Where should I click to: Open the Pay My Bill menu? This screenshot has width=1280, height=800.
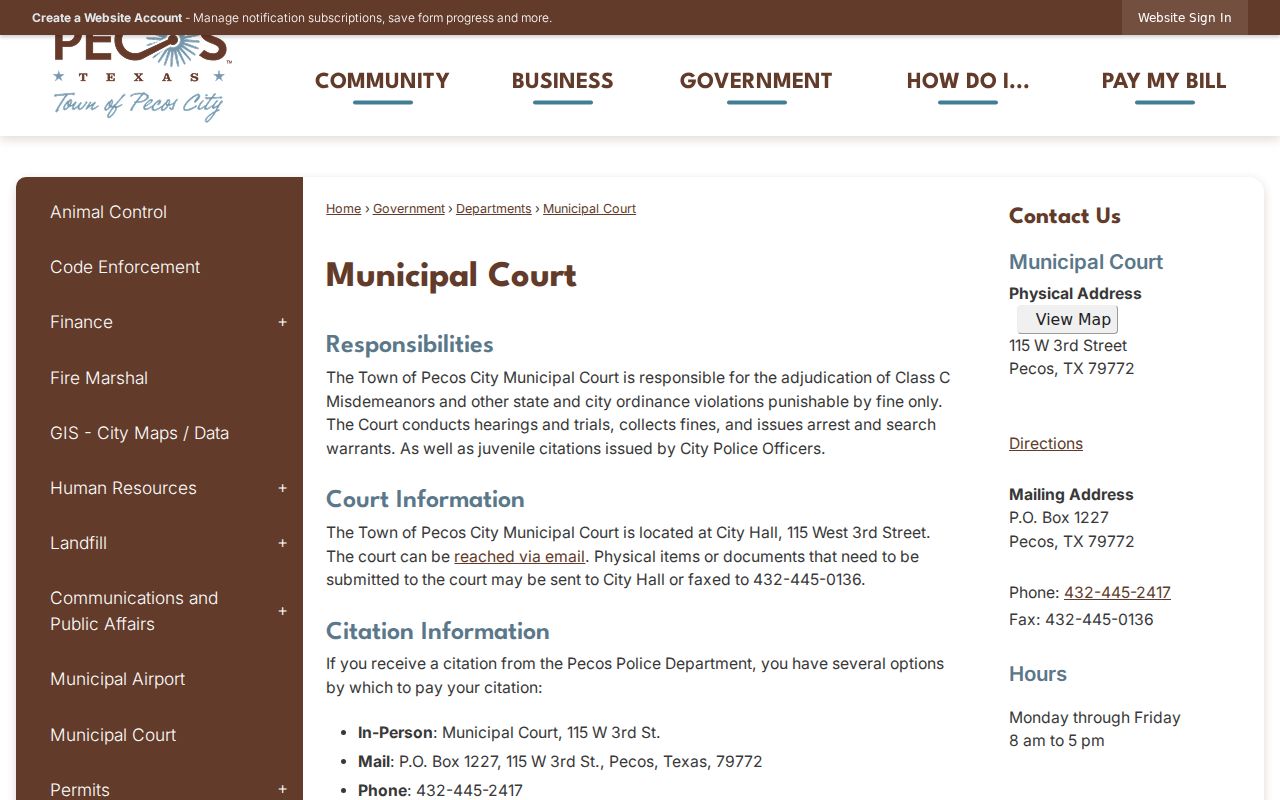1164,81
